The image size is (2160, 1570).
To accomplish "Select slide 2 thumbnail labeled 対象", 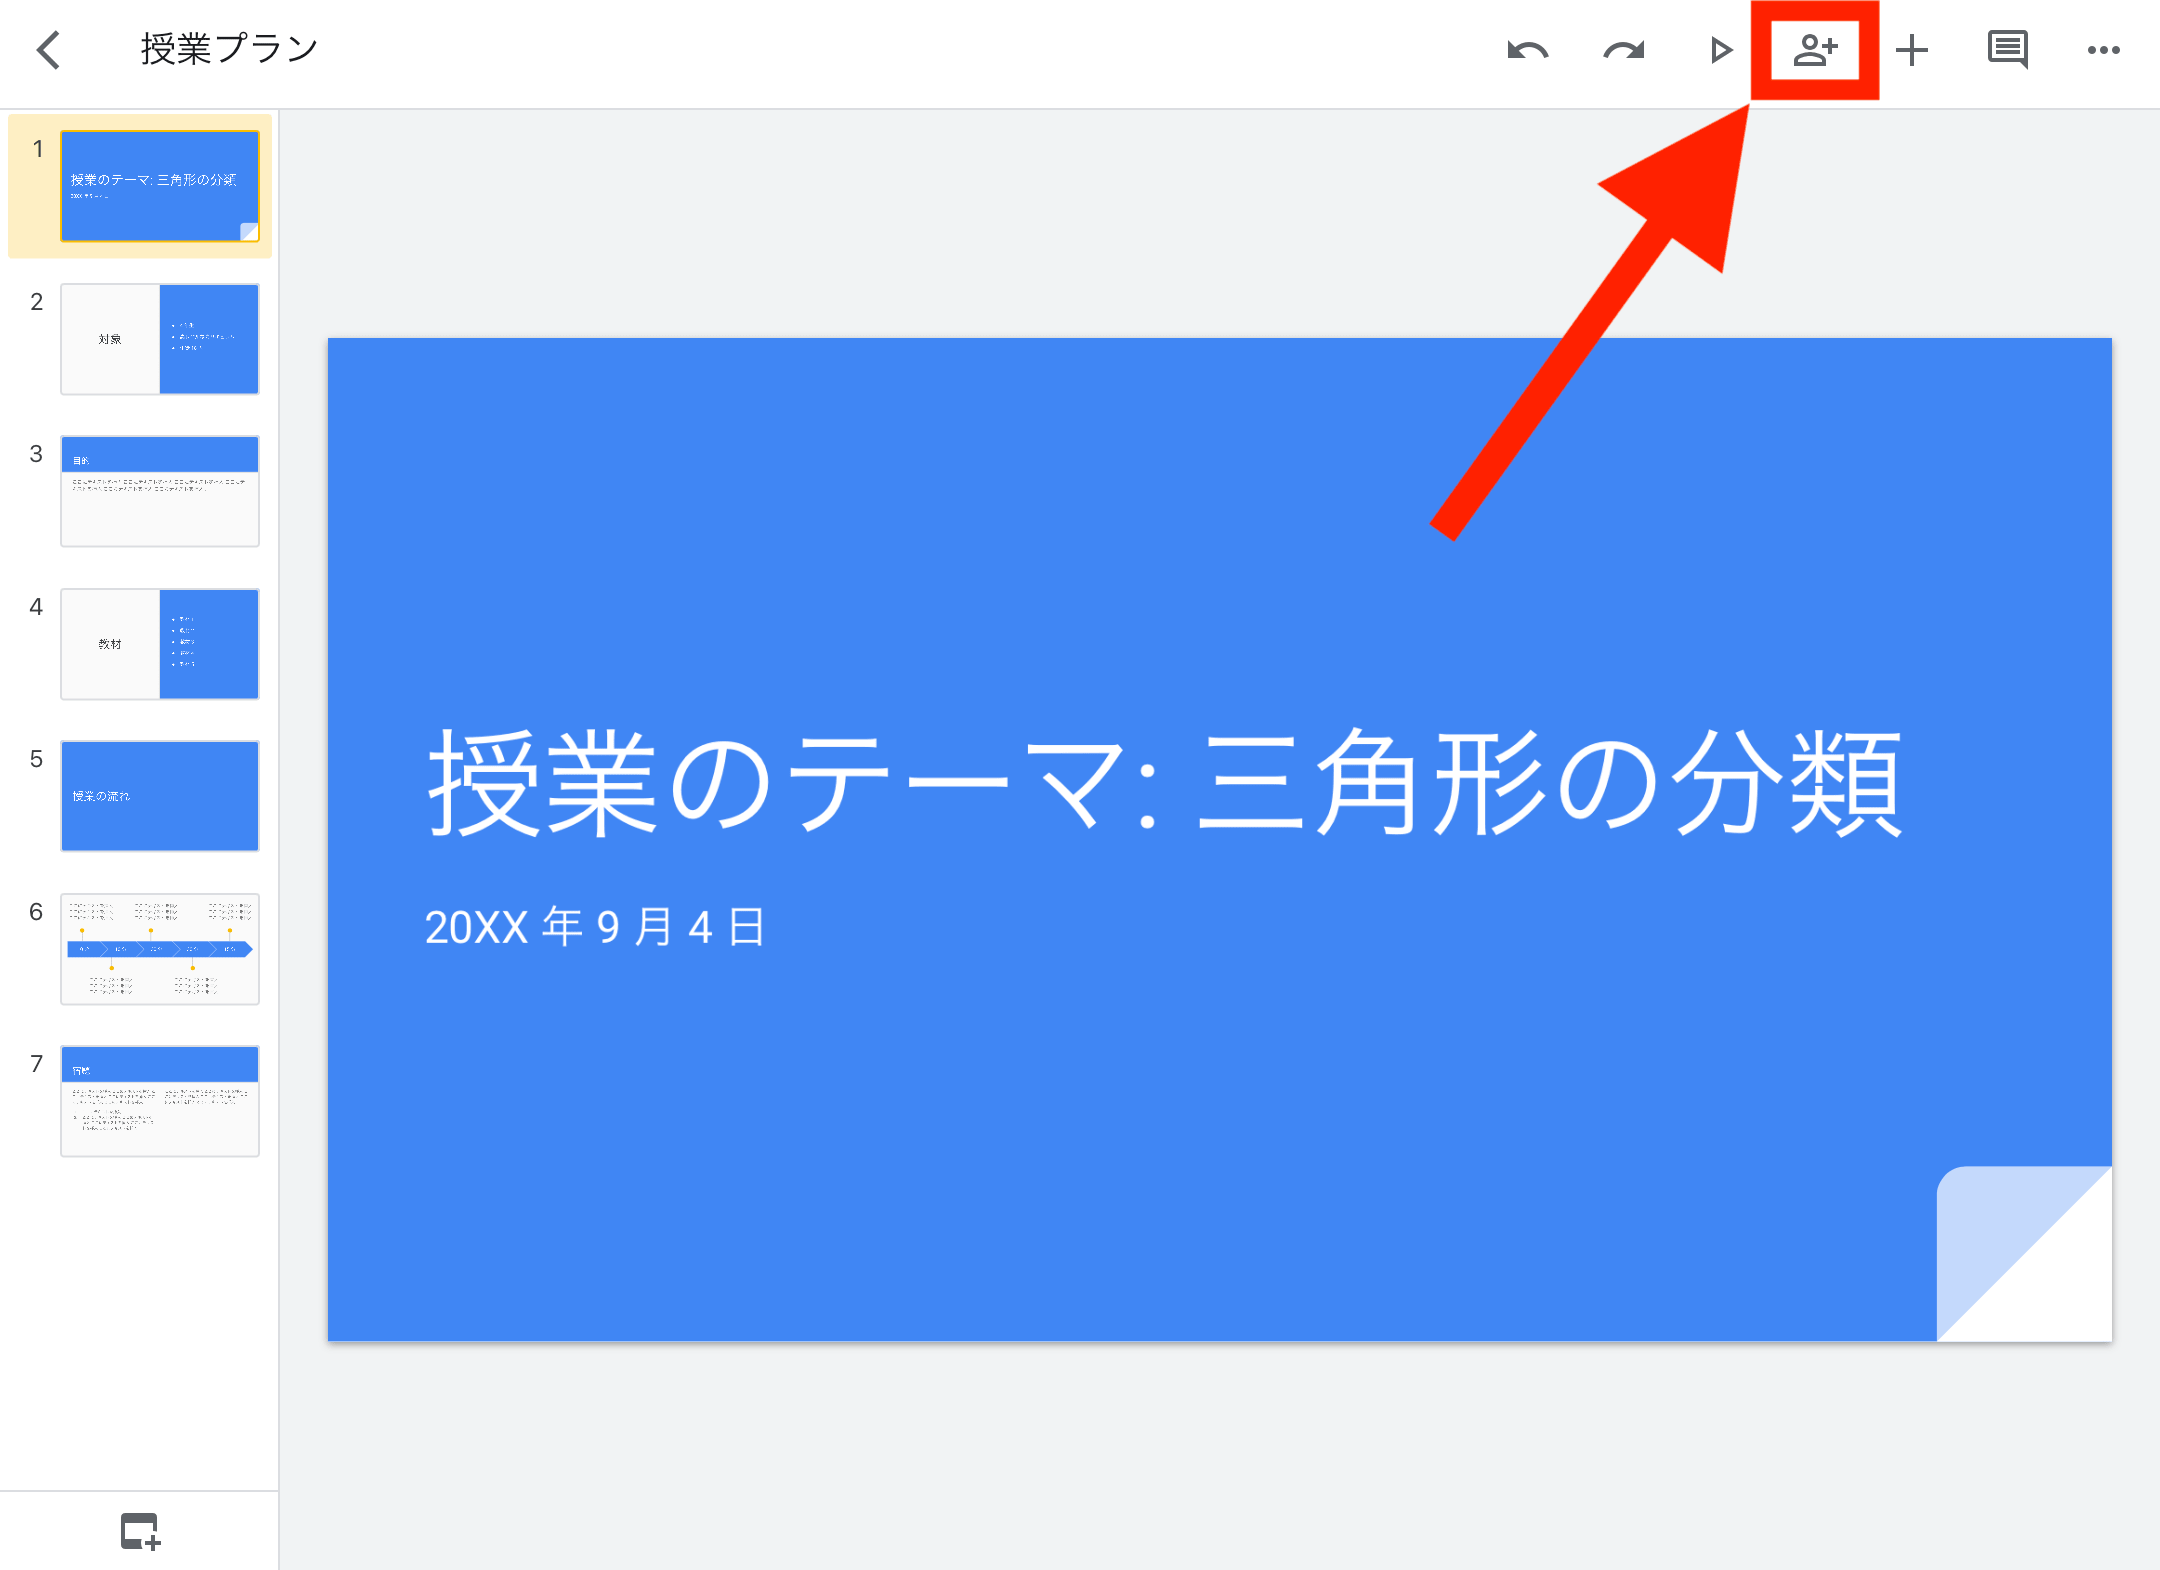I will pyautogui.click(x=160, y=339).
